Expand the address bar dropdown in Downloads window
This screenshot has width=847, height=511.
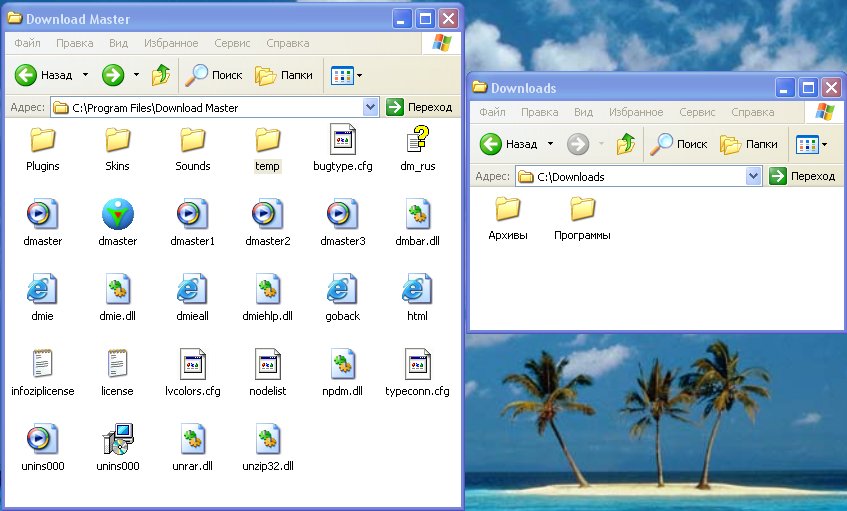[x=753, y=177]
